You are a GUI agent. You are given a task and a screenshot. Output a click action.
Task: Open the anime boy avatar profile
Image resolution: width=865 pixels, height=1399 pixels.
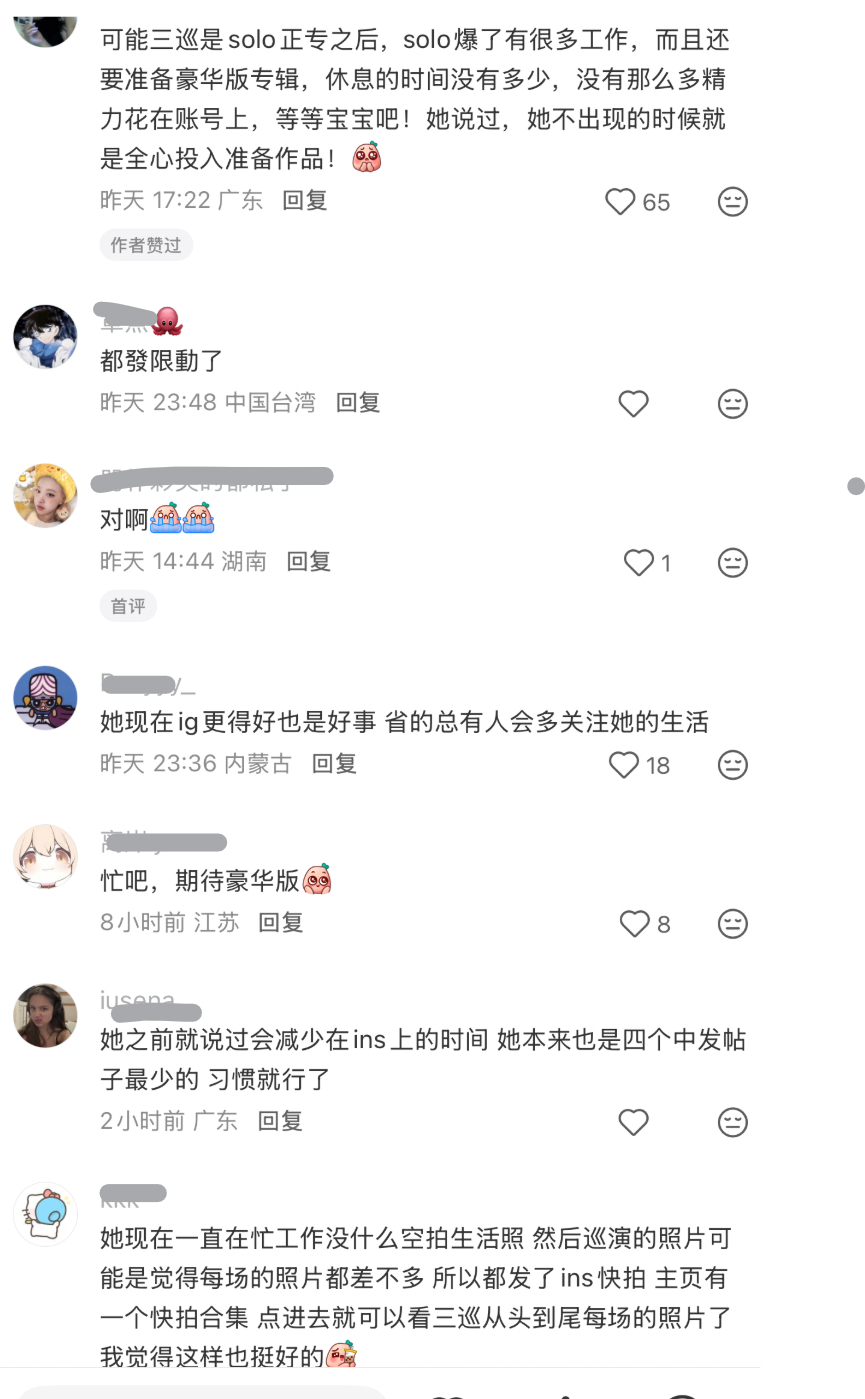tap(45, 337)
